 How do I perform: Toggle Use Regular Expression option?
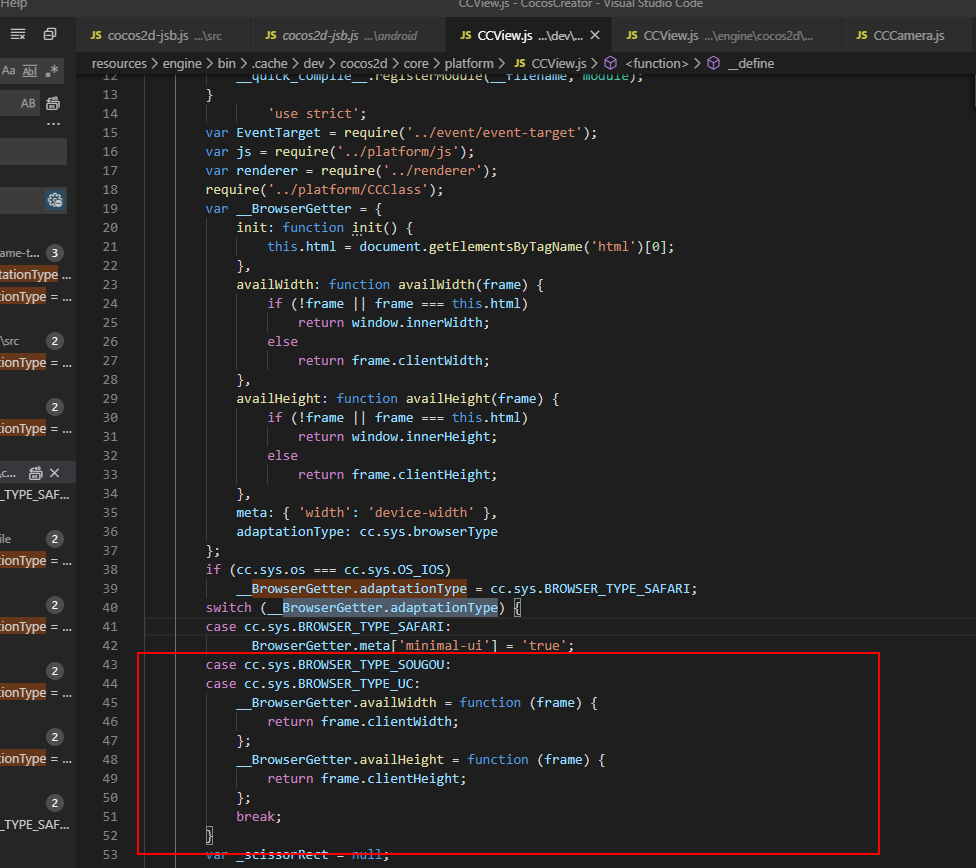pos(52,70)
